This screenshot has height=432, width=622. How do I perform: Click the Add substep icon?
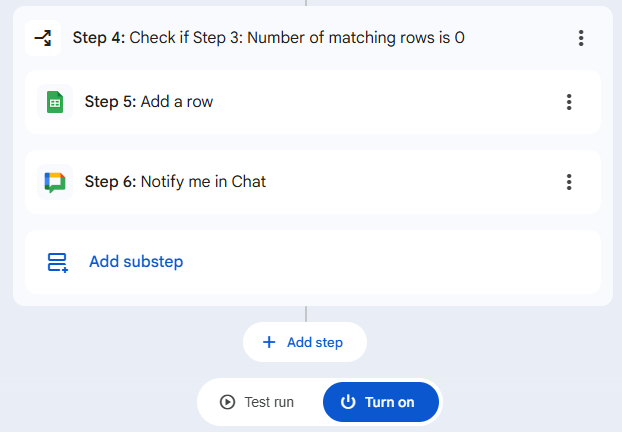(x=57, y=262)
